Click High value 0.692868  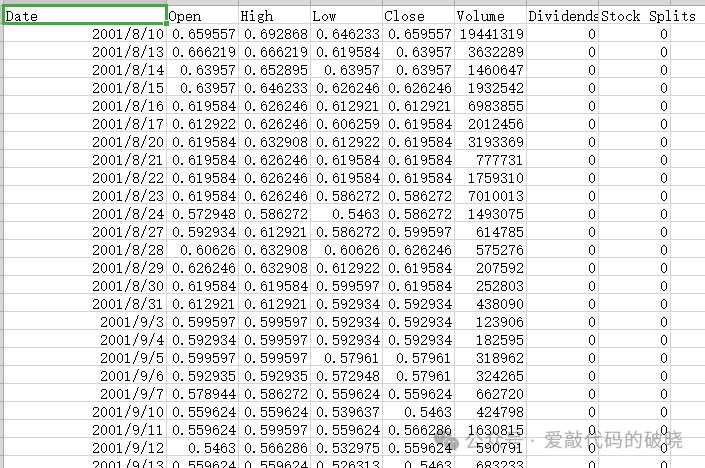coord(275,34)
